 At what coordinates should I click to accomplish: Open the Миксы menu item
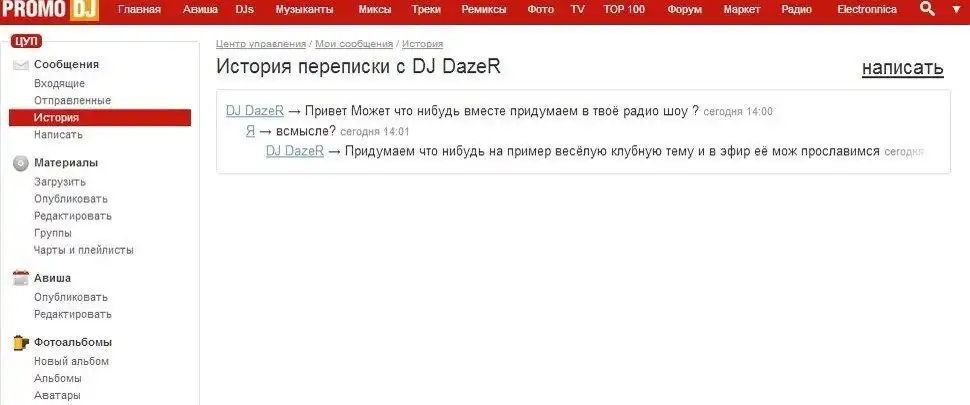point(374,9)
